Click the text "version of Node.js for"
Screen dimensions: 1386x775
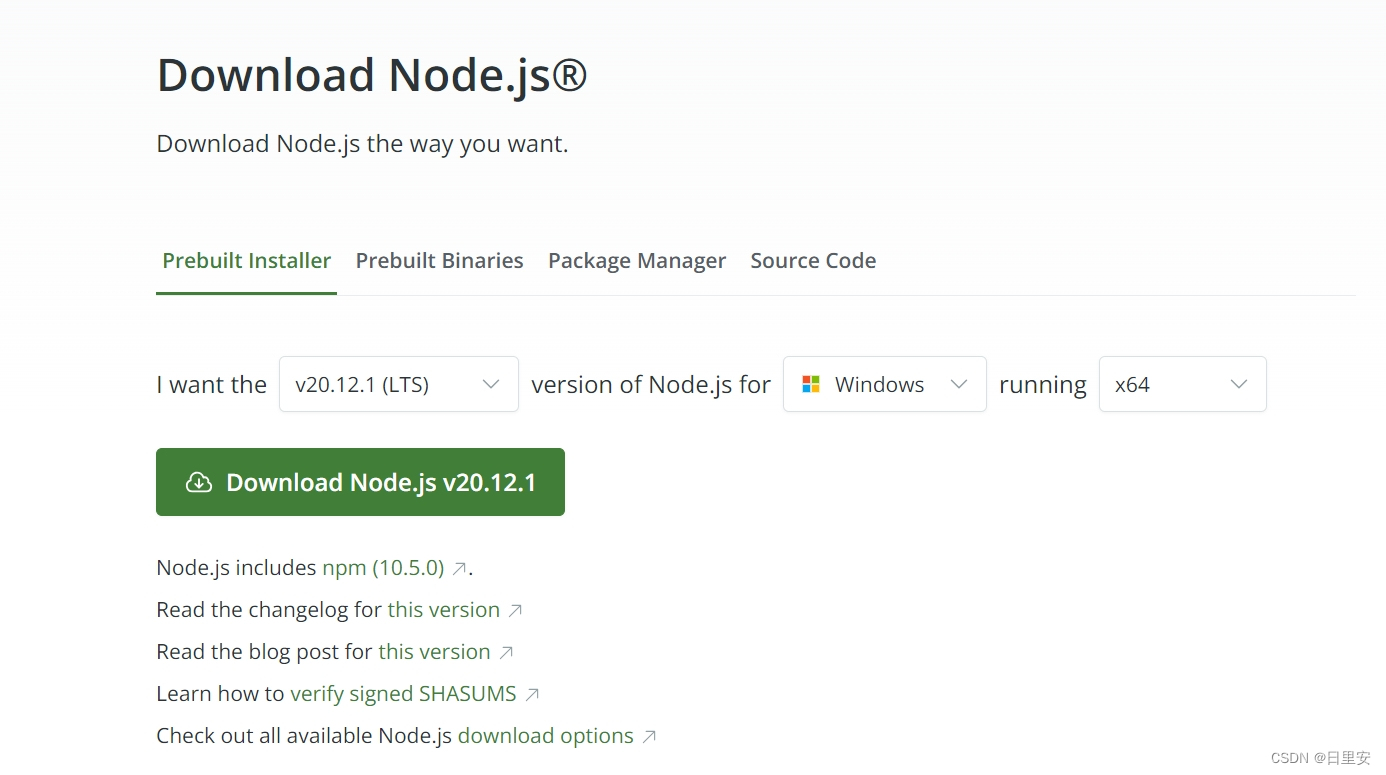pyautogui.click(x=651, y=385)
